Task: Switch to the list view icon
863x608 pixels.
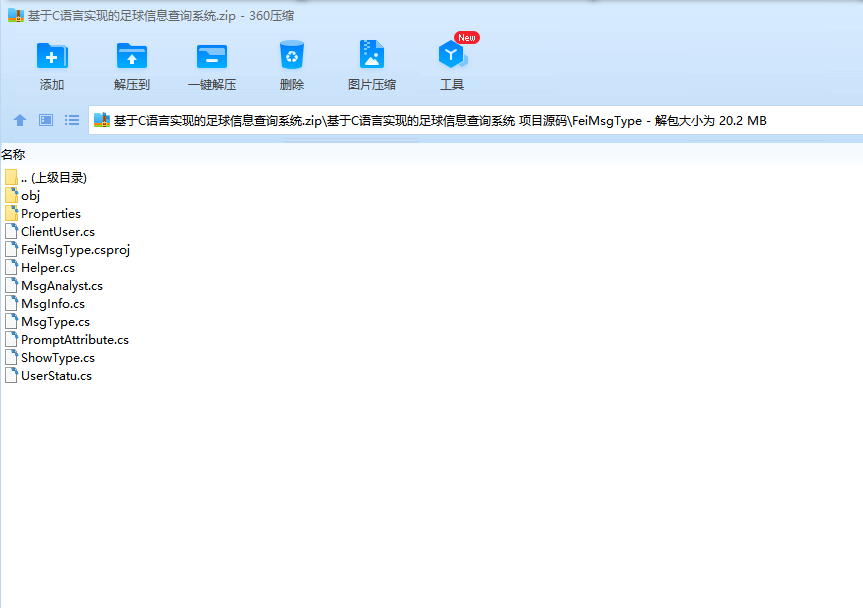Action: (x=72, y=120)
